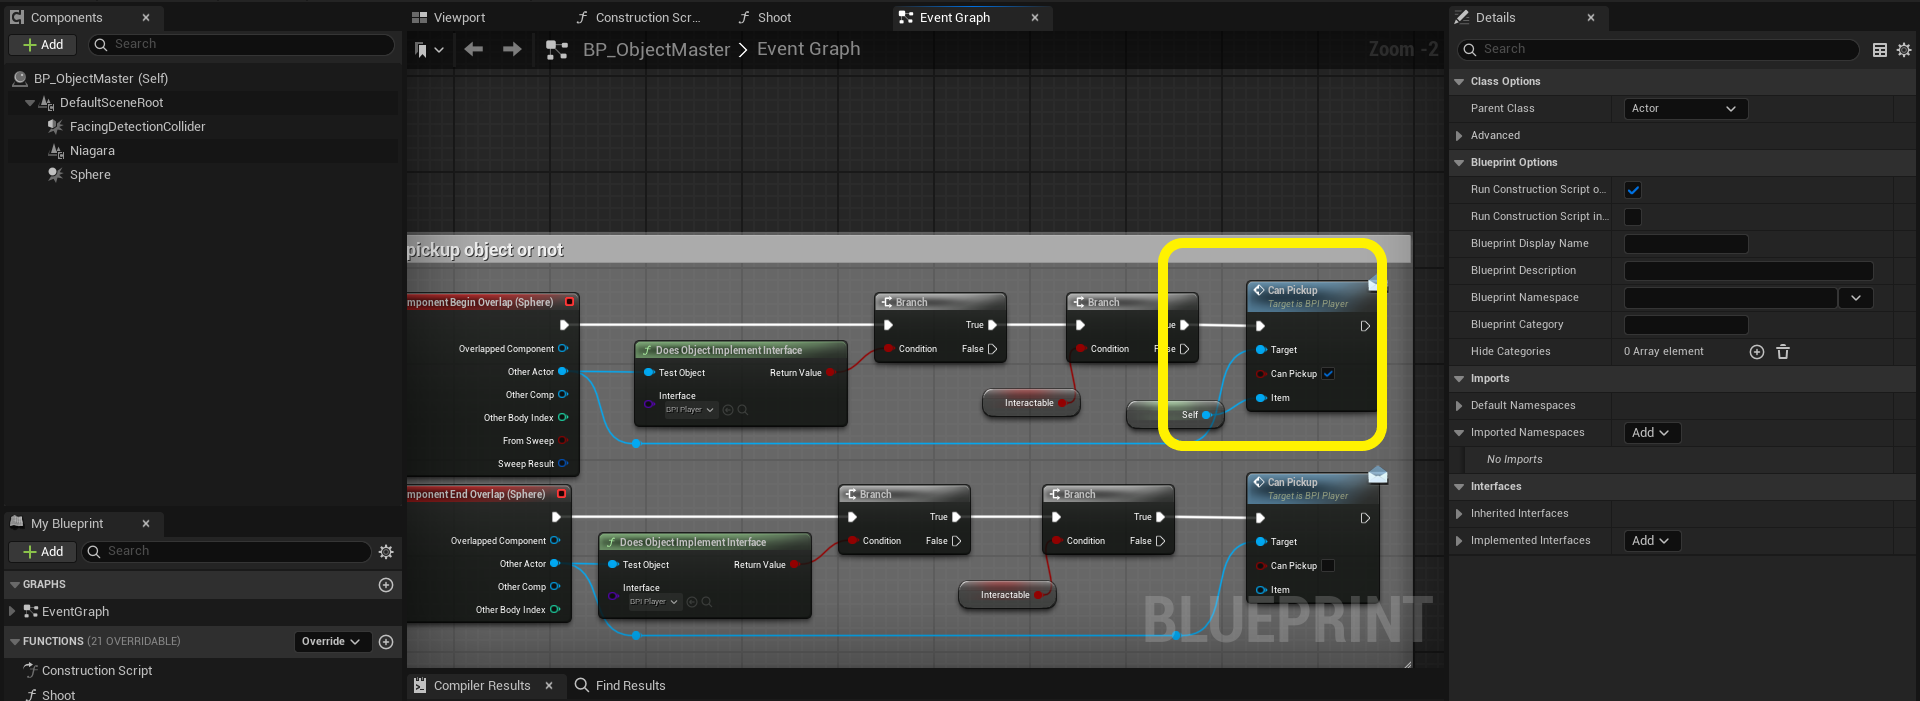Image resolution: width=1920 pixels, height=701 pixels.
Task: Click the back navigation arrow in graph toolbar
Action: (474, 49)
